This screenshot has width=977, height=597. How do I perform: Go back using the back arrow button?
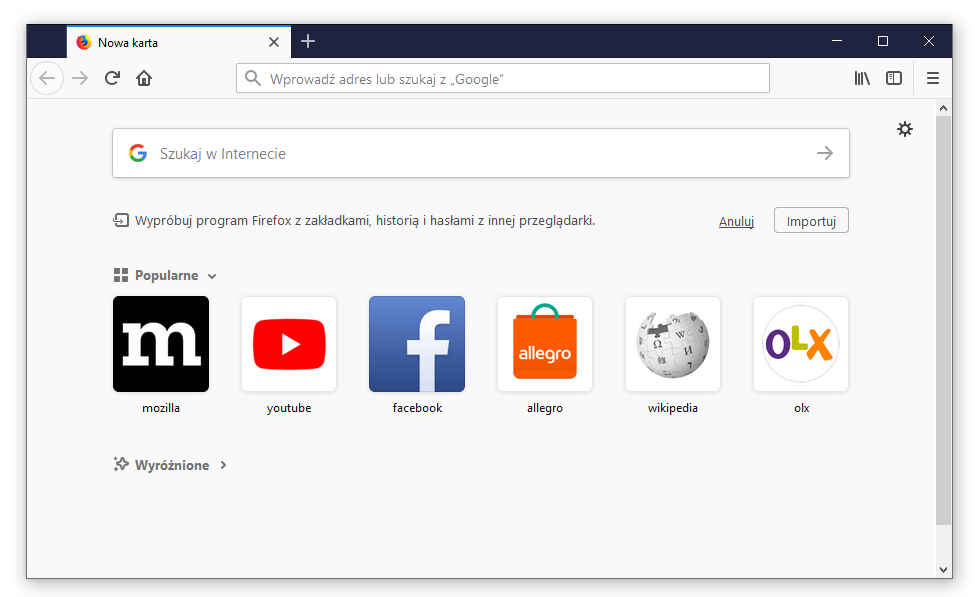(47, 78)
